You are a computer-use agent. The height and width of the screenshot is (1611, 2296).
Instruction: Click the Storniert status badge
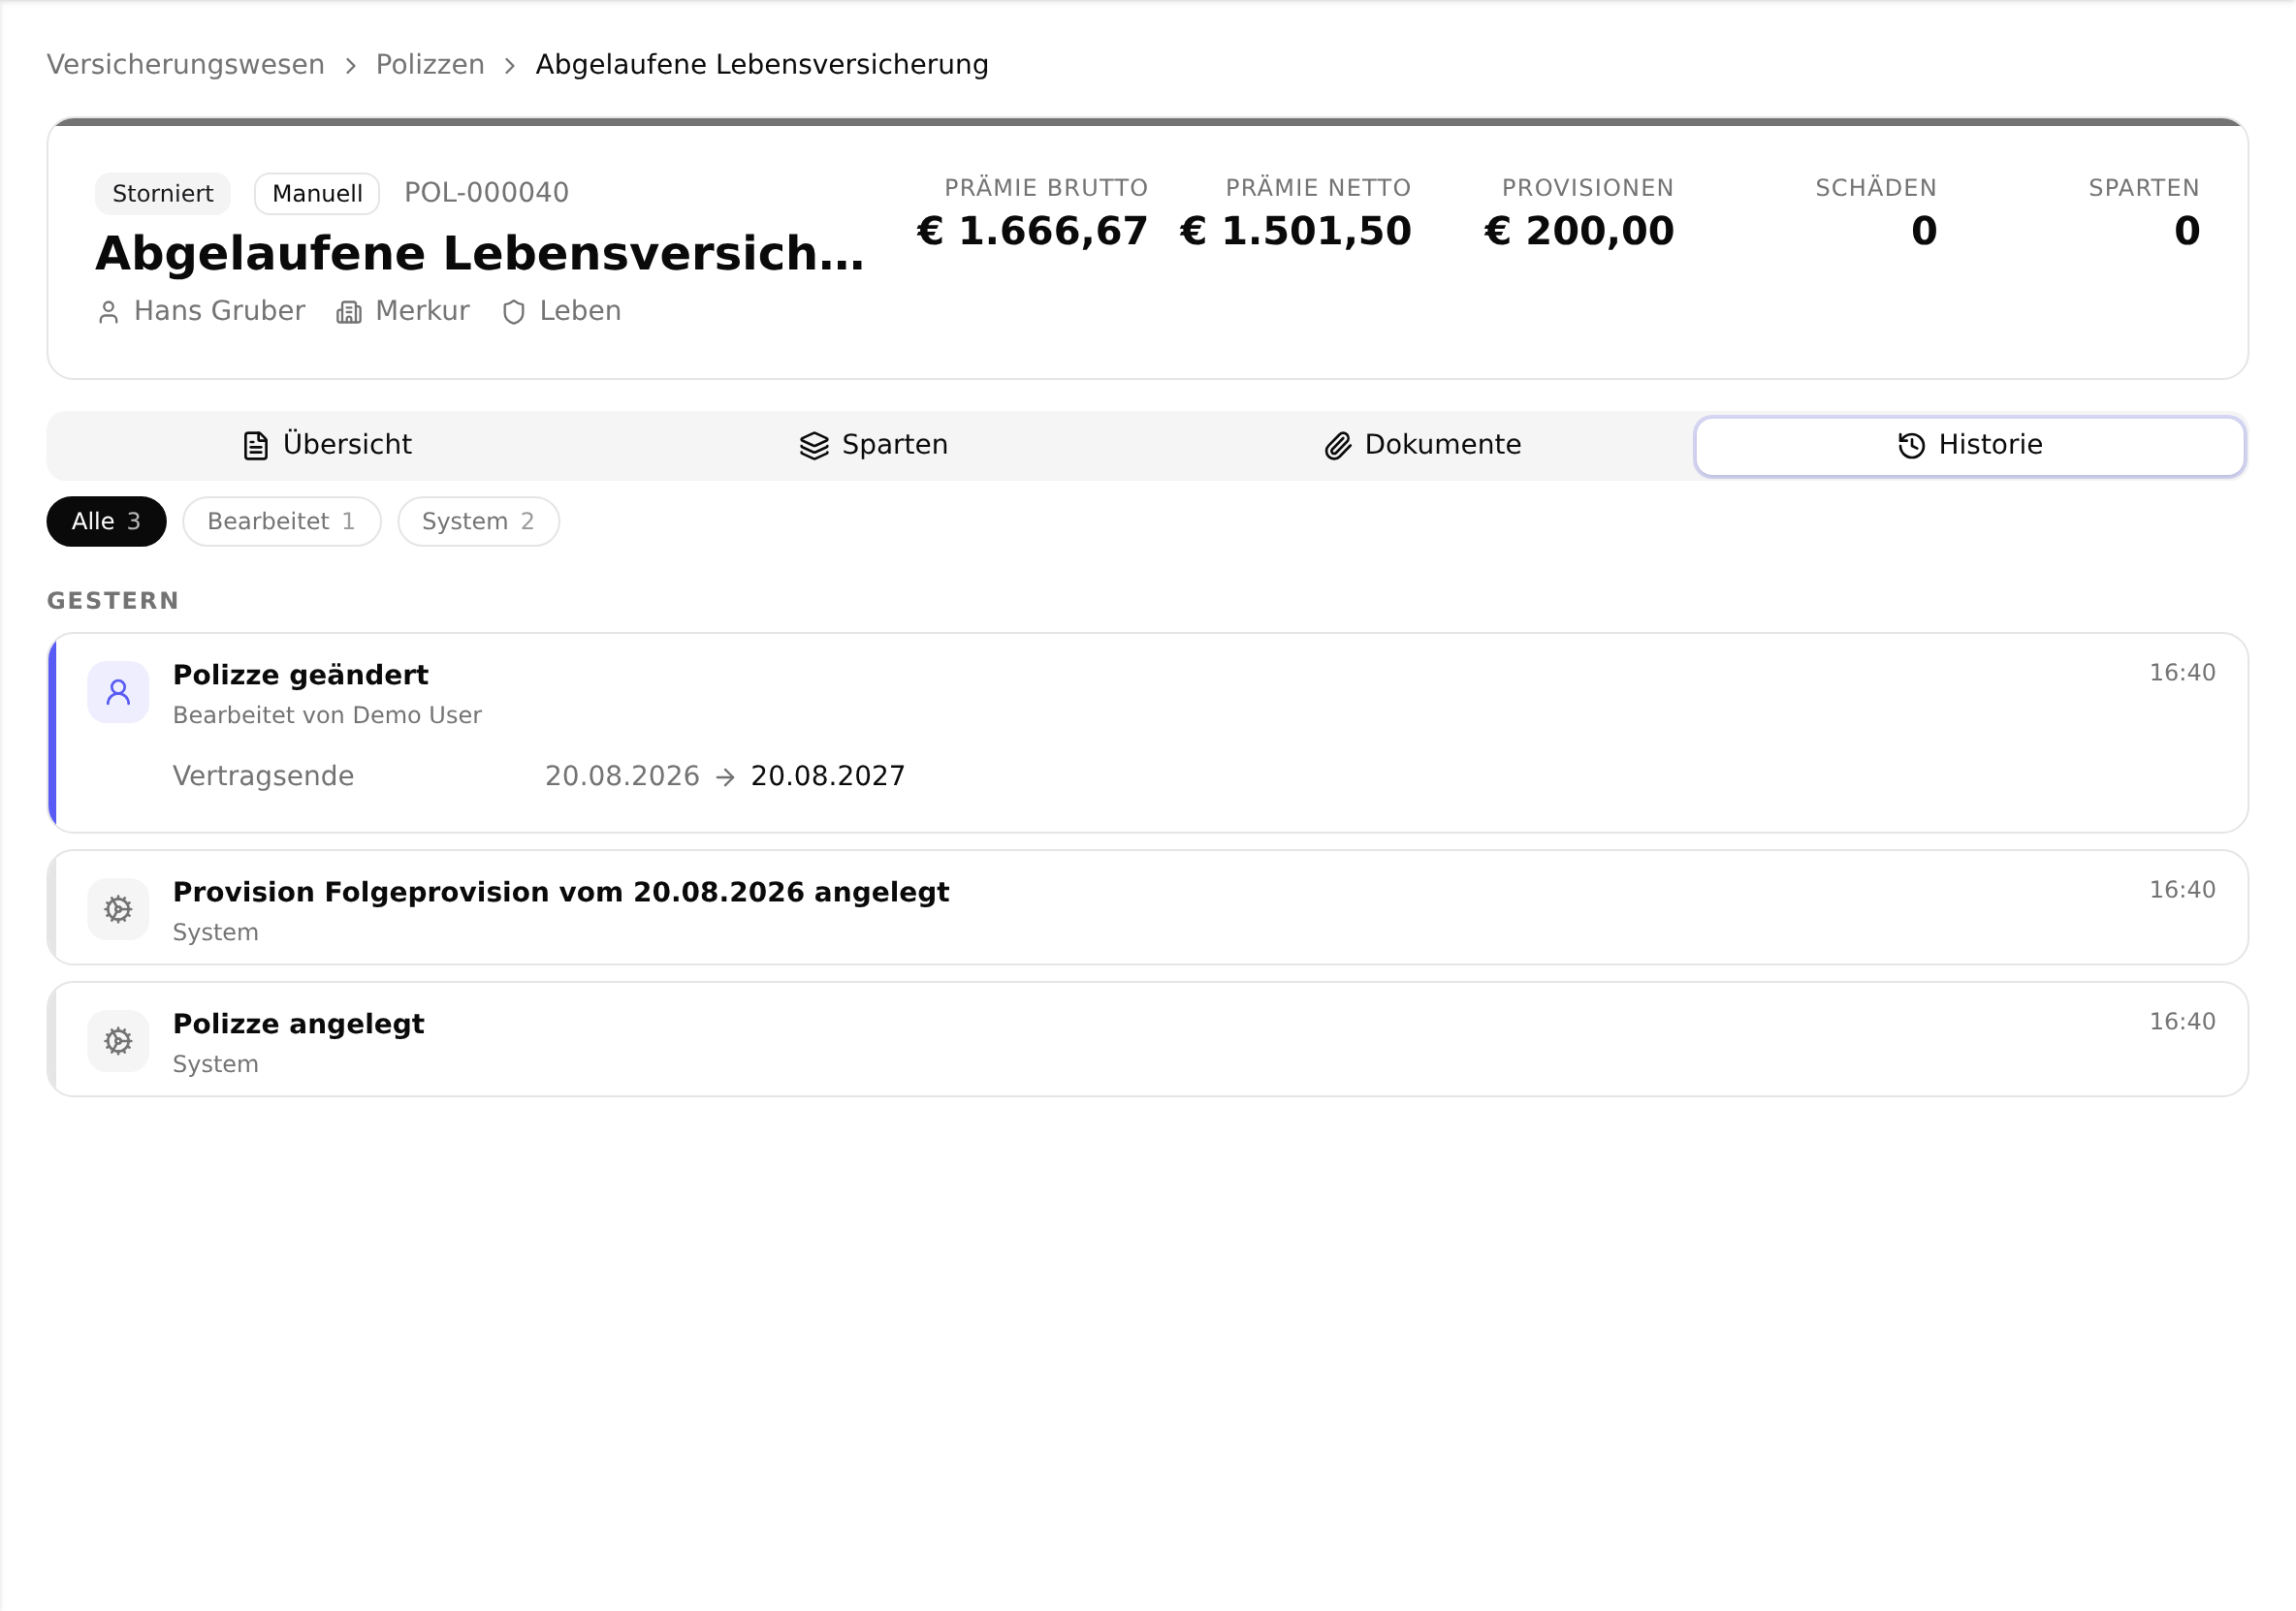tap(163, 193)
